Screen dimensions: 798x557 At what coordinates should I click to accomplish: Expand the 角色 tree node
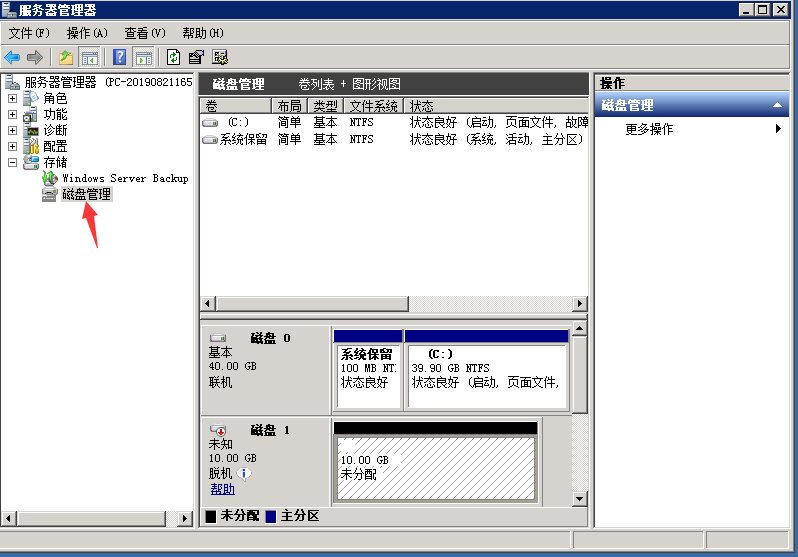coord(12,99)
